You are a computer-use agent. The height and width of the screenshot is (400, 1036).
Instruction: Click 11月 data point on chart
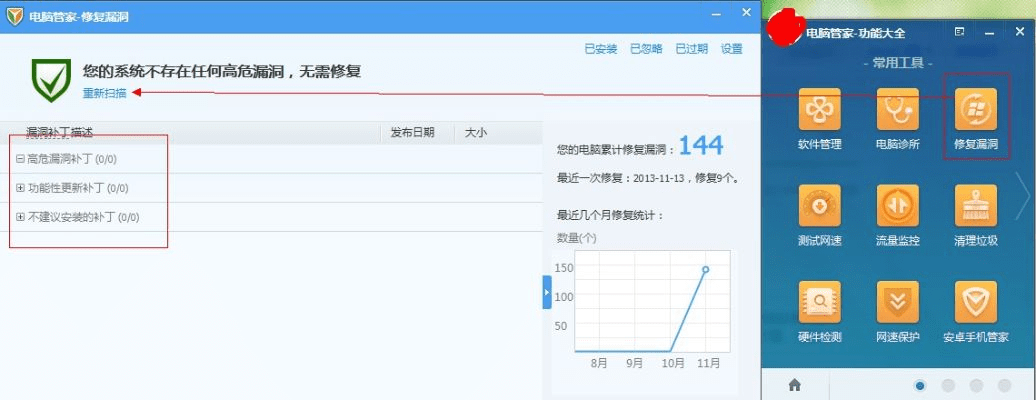[706, 270]
